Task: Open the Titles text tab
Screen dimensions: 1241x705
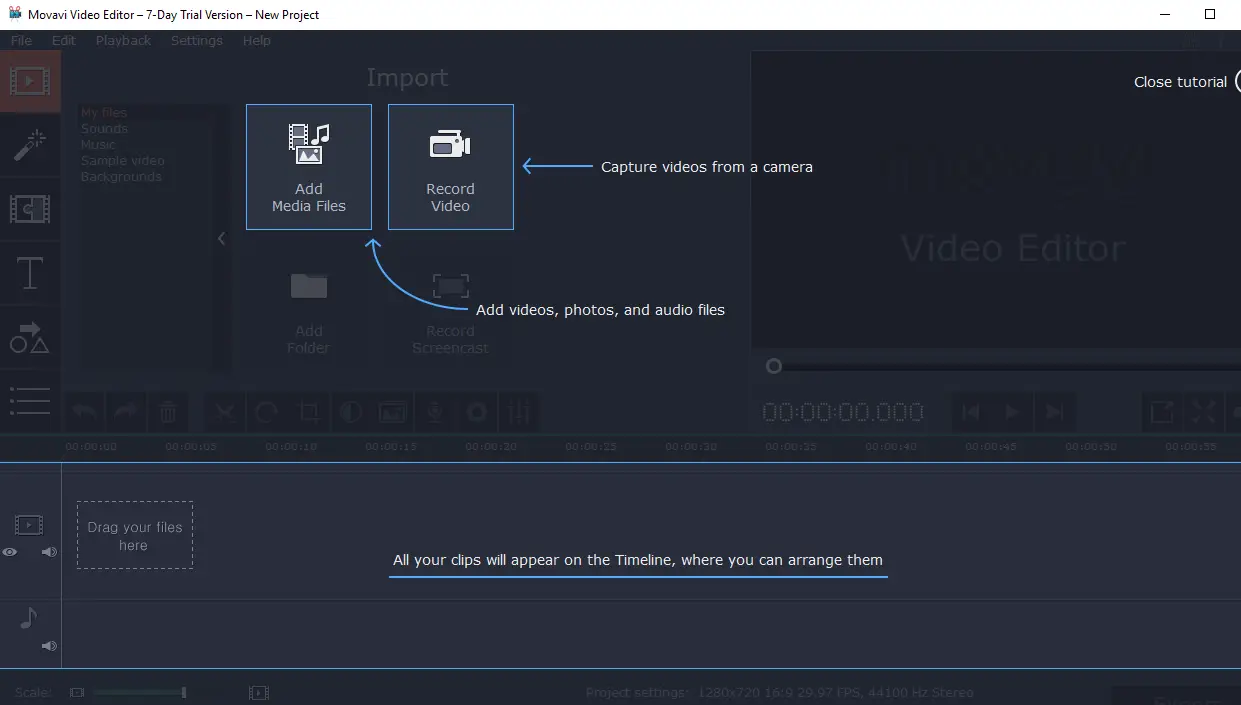Action: (30, 273)
